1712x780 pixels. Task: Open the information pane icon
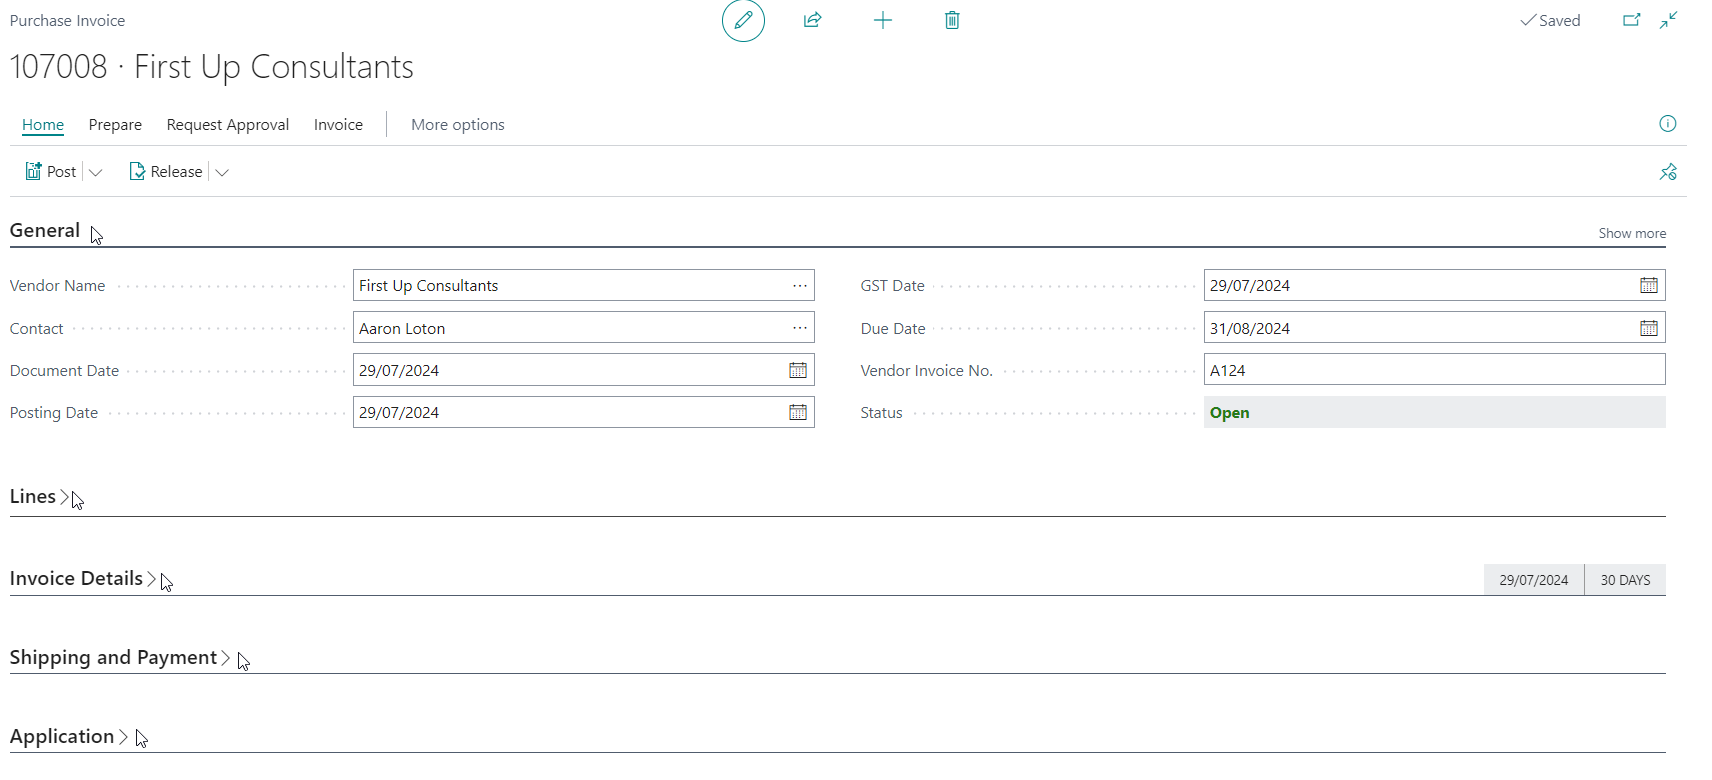(1667, 124)
